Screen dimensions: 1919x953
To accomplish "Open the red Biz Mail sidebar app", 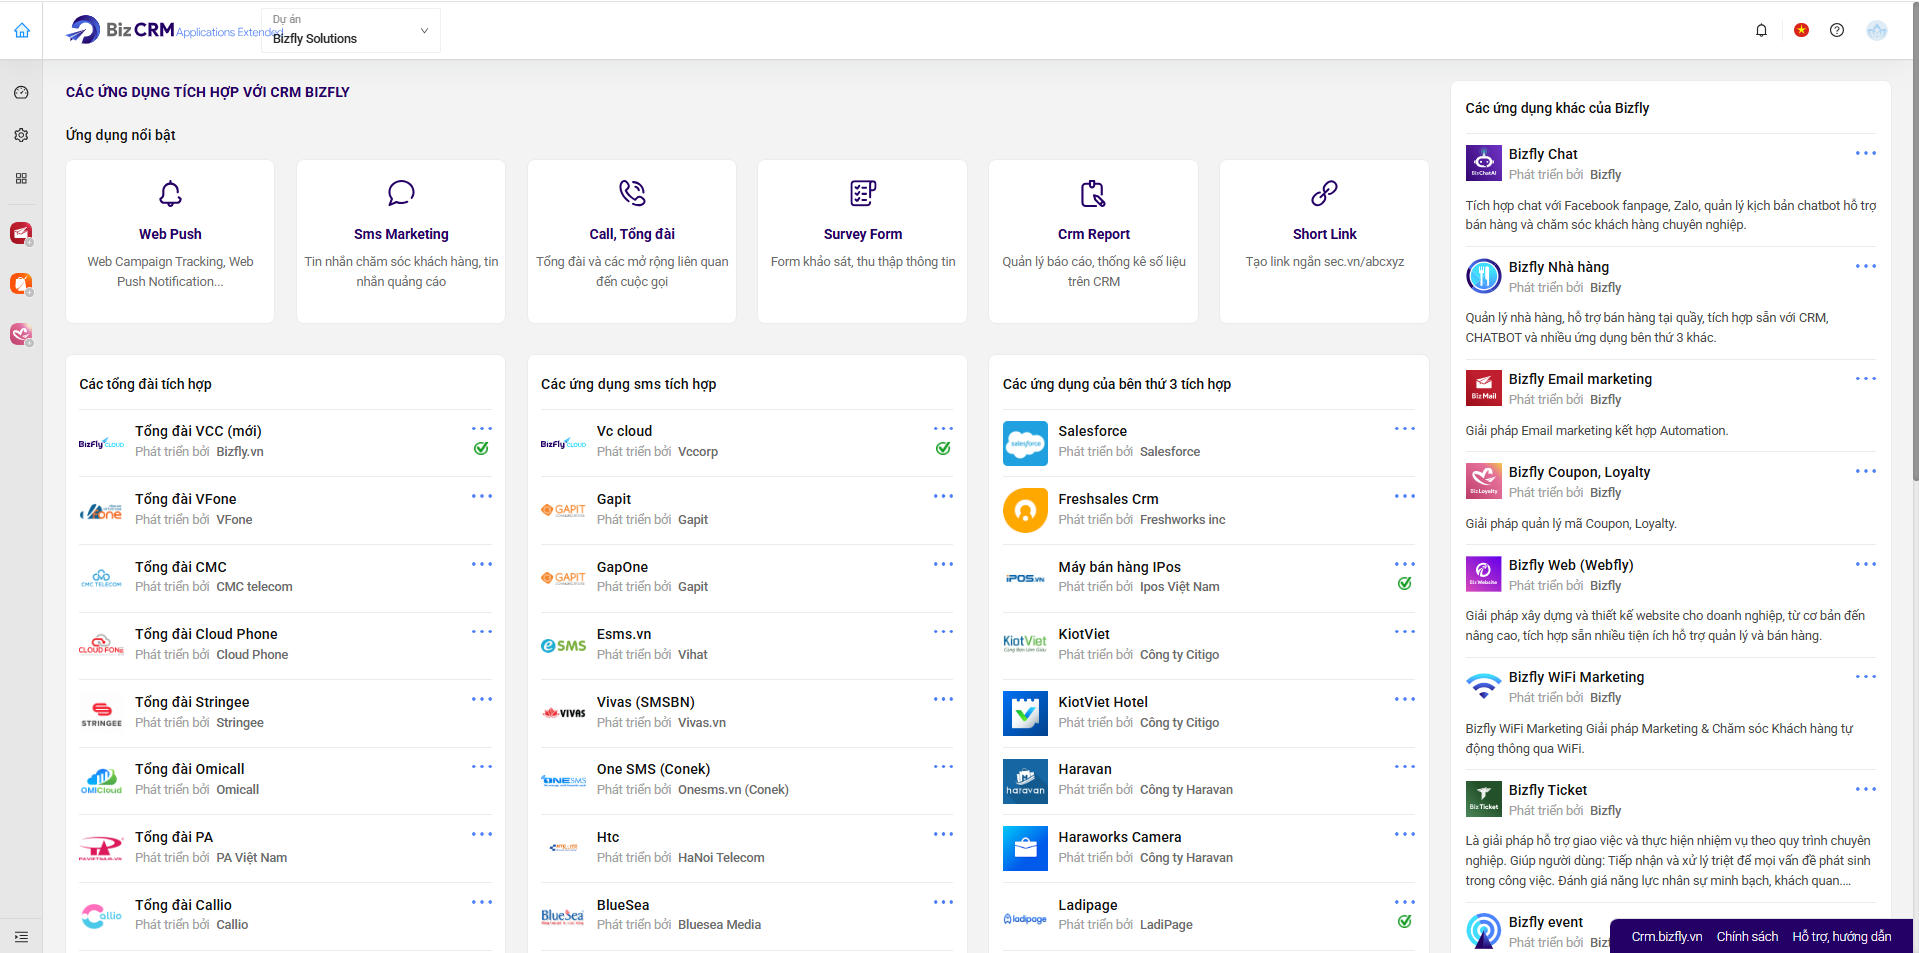I will pyautogui.click(x=21, y=233).
